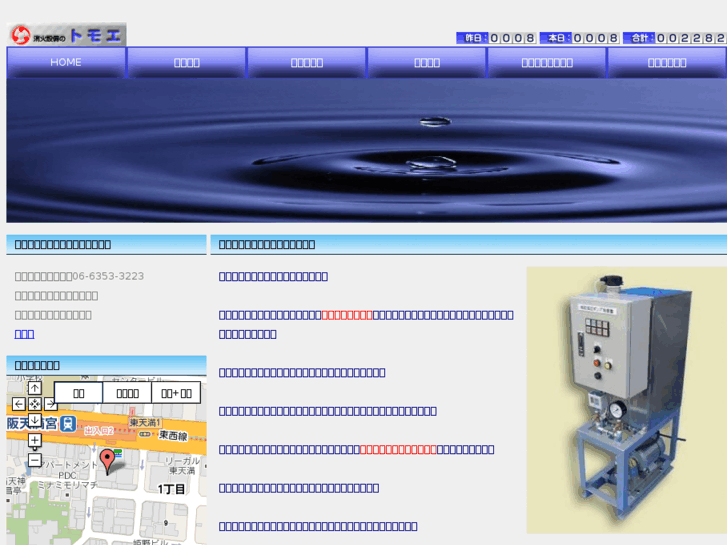Open the blue underlined link under phone number
Image resolution: width=727 pixels, height=545 pixels.
click(x=25, y=334)
